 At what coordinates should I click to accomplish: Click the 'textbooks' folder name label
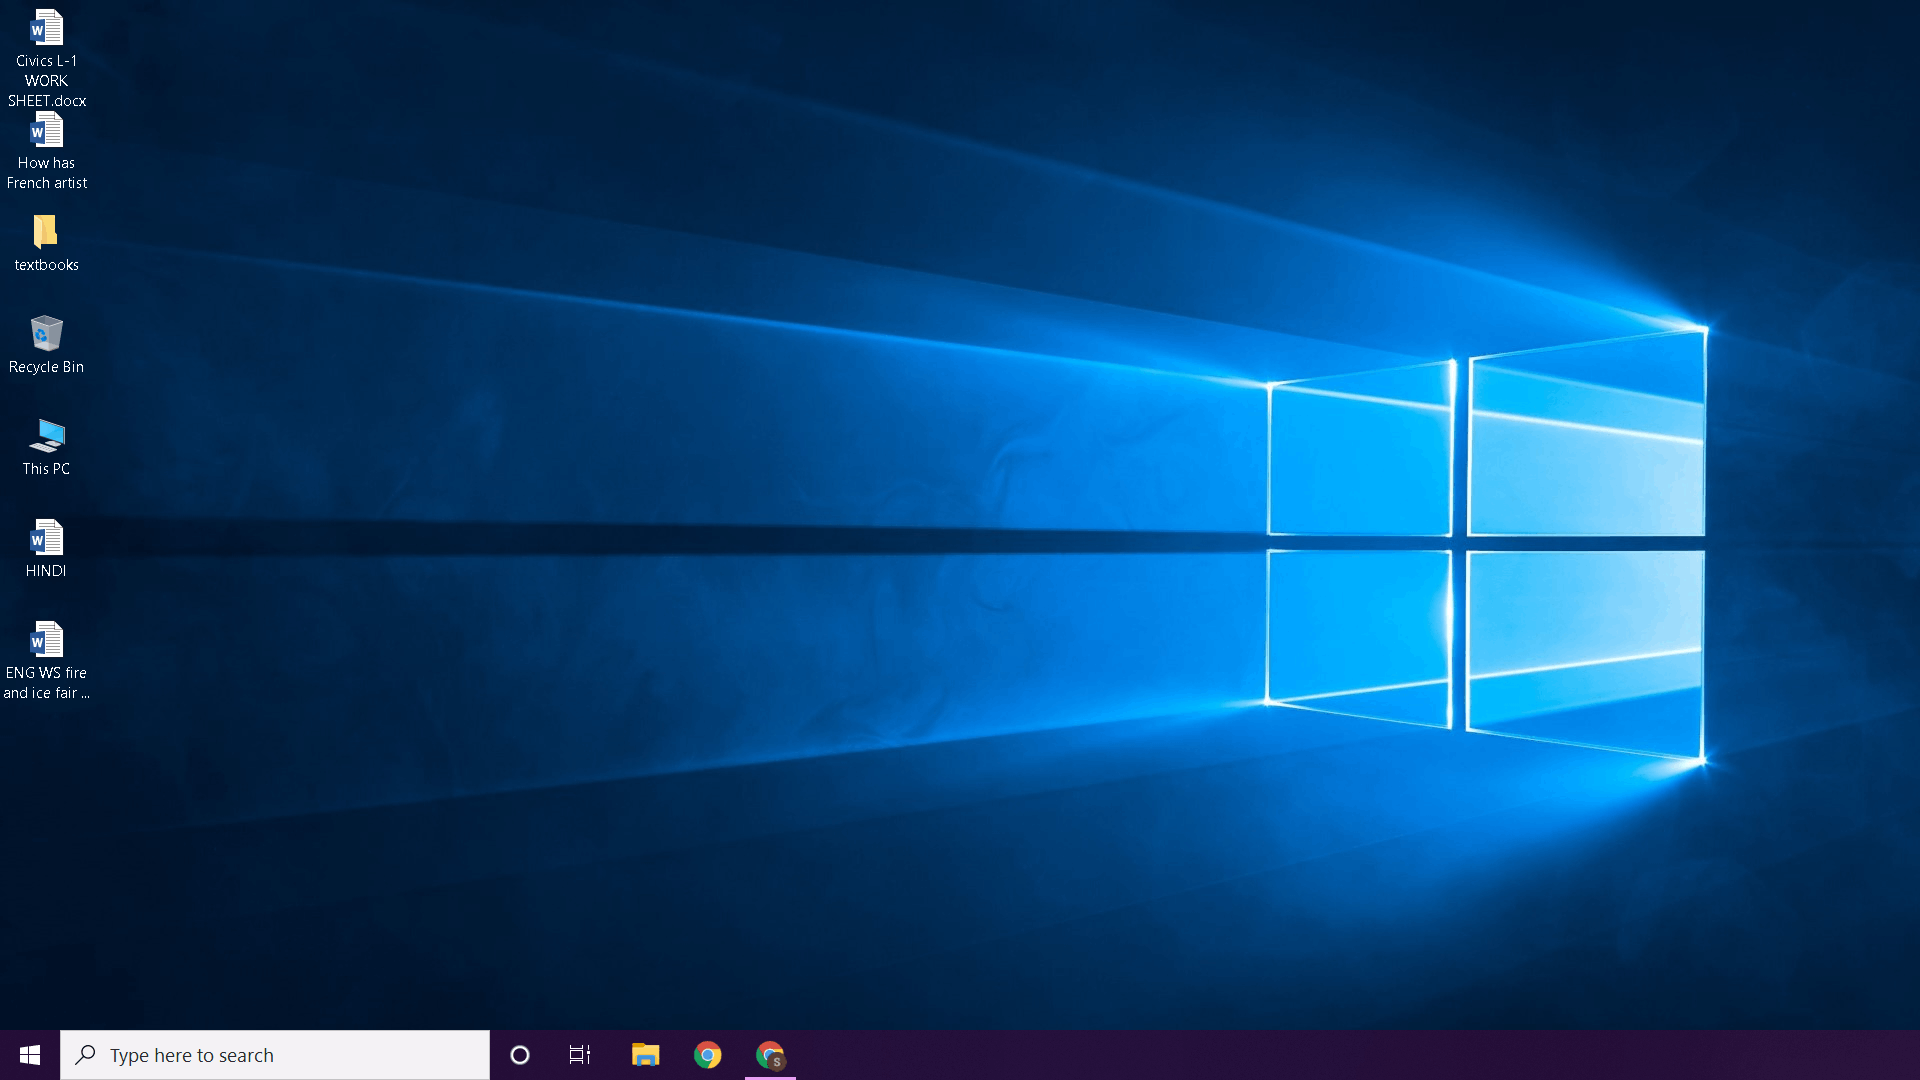[x=46, y=265]
